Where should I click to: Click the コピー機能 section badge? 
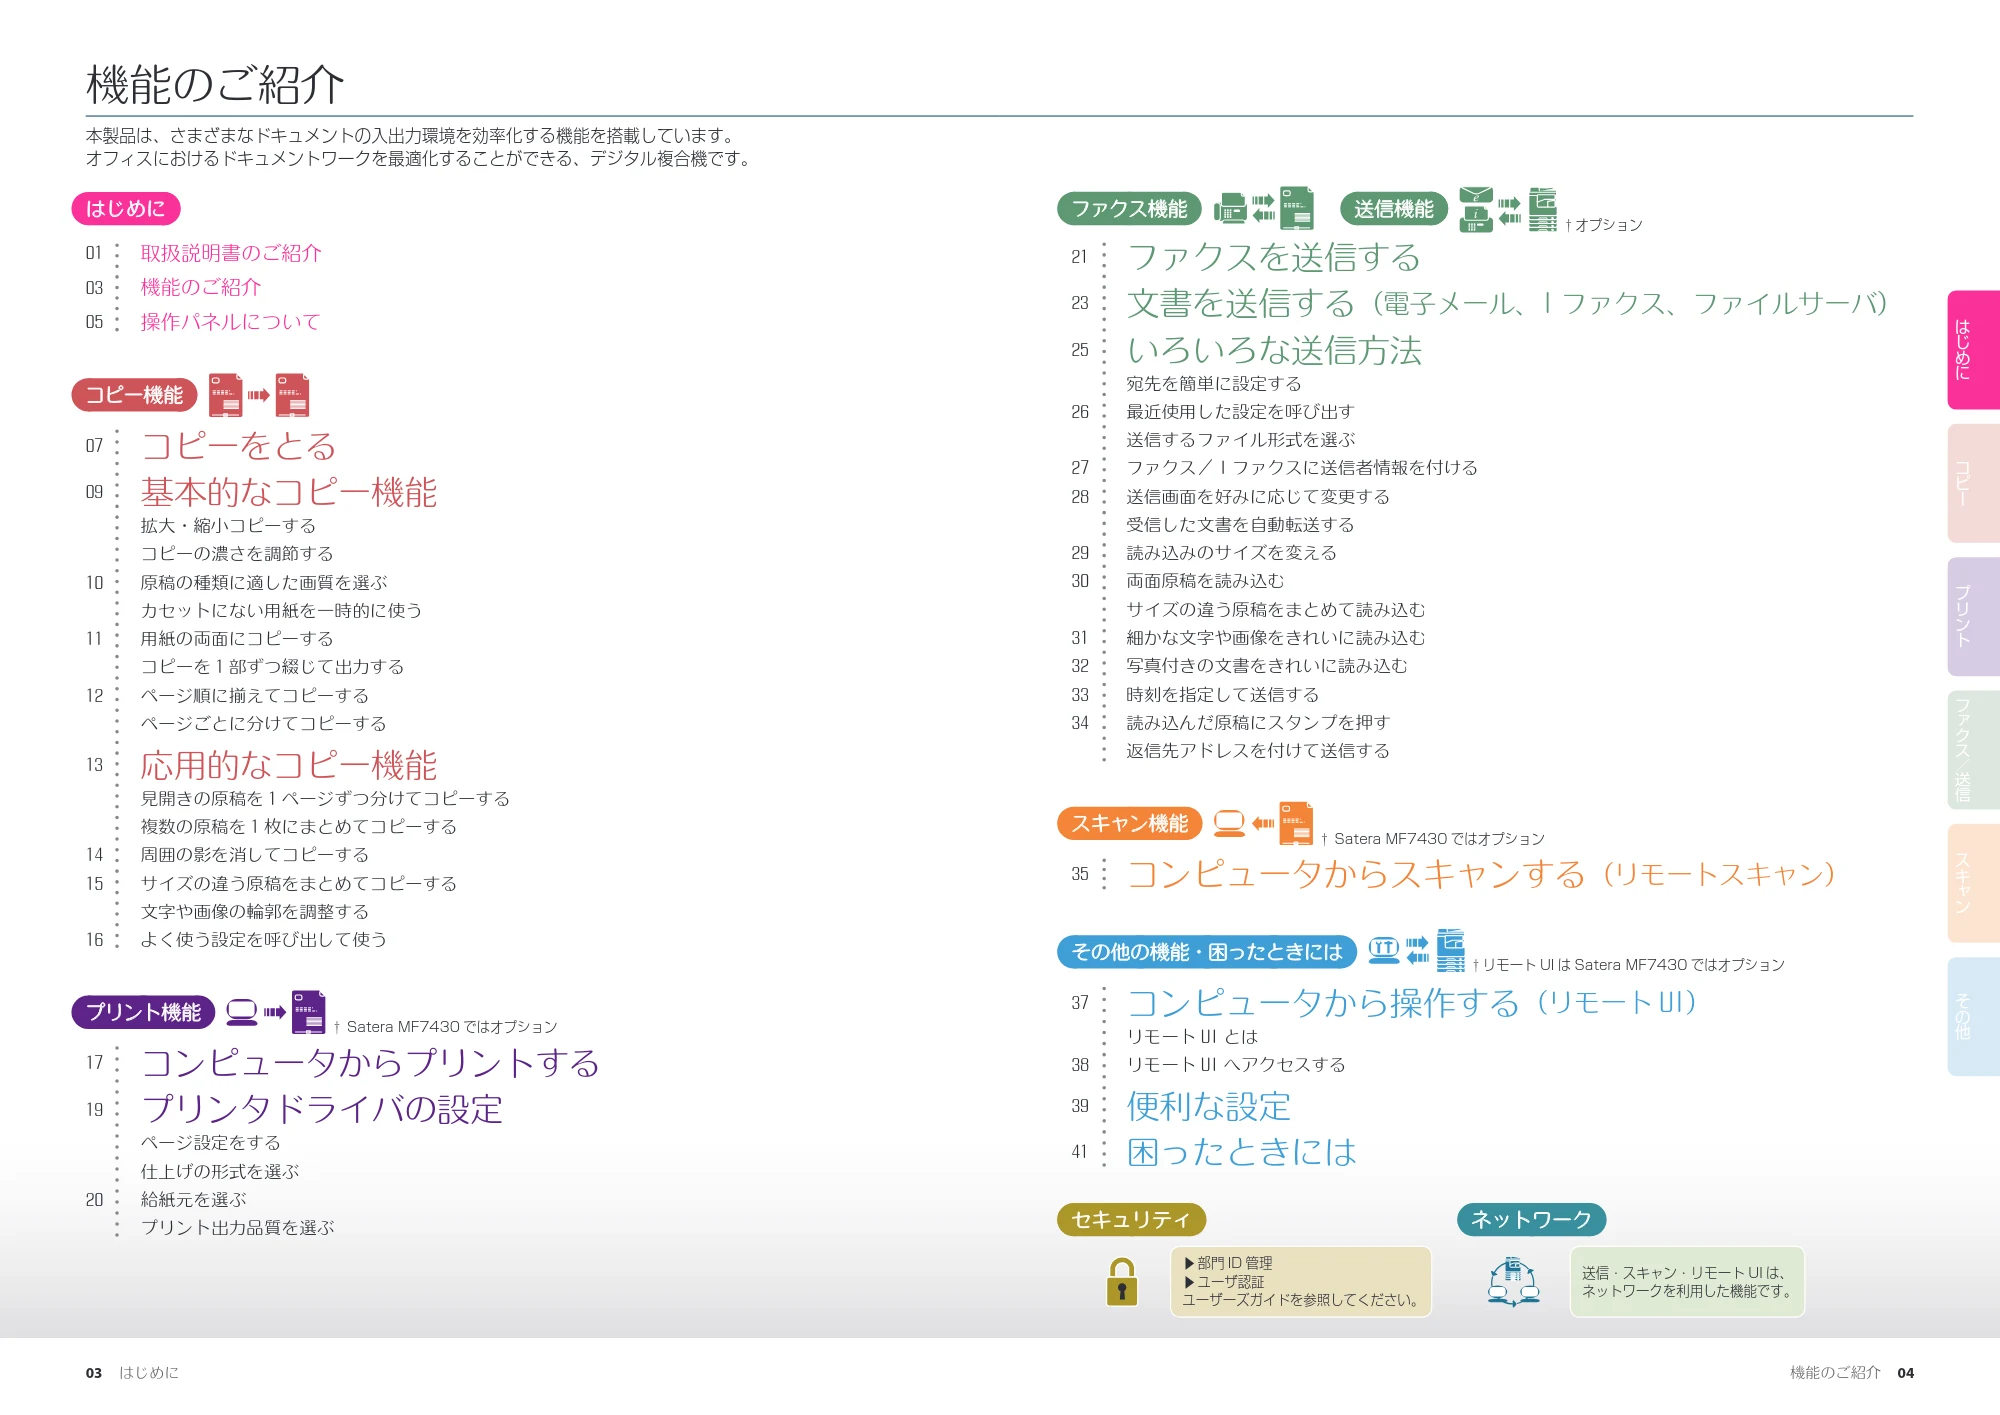click(x=134, y=395)
